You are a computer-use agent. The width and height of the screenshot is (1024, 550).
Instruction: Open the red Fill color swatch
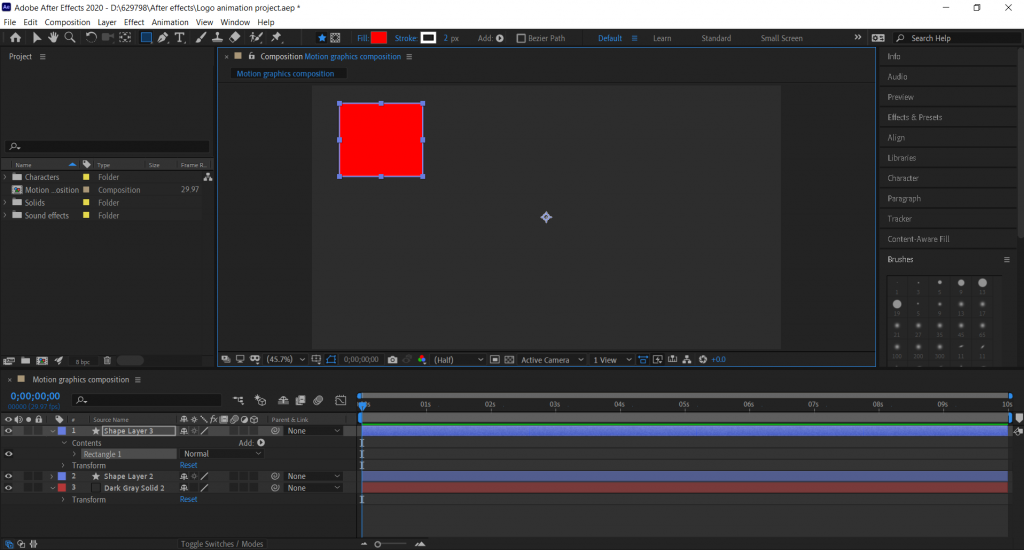point(379,38)
